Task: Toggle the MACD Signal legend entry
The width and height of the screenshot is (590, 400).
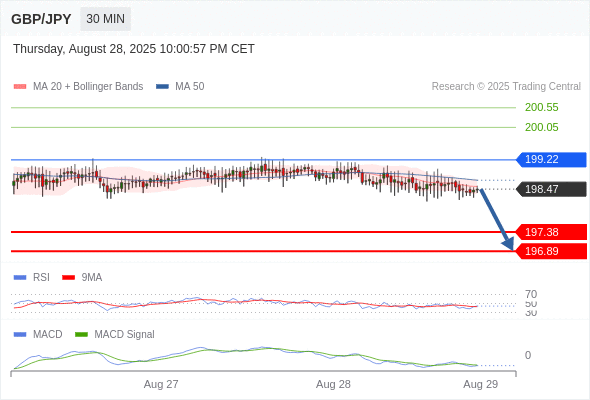Action: click(115, 335)
